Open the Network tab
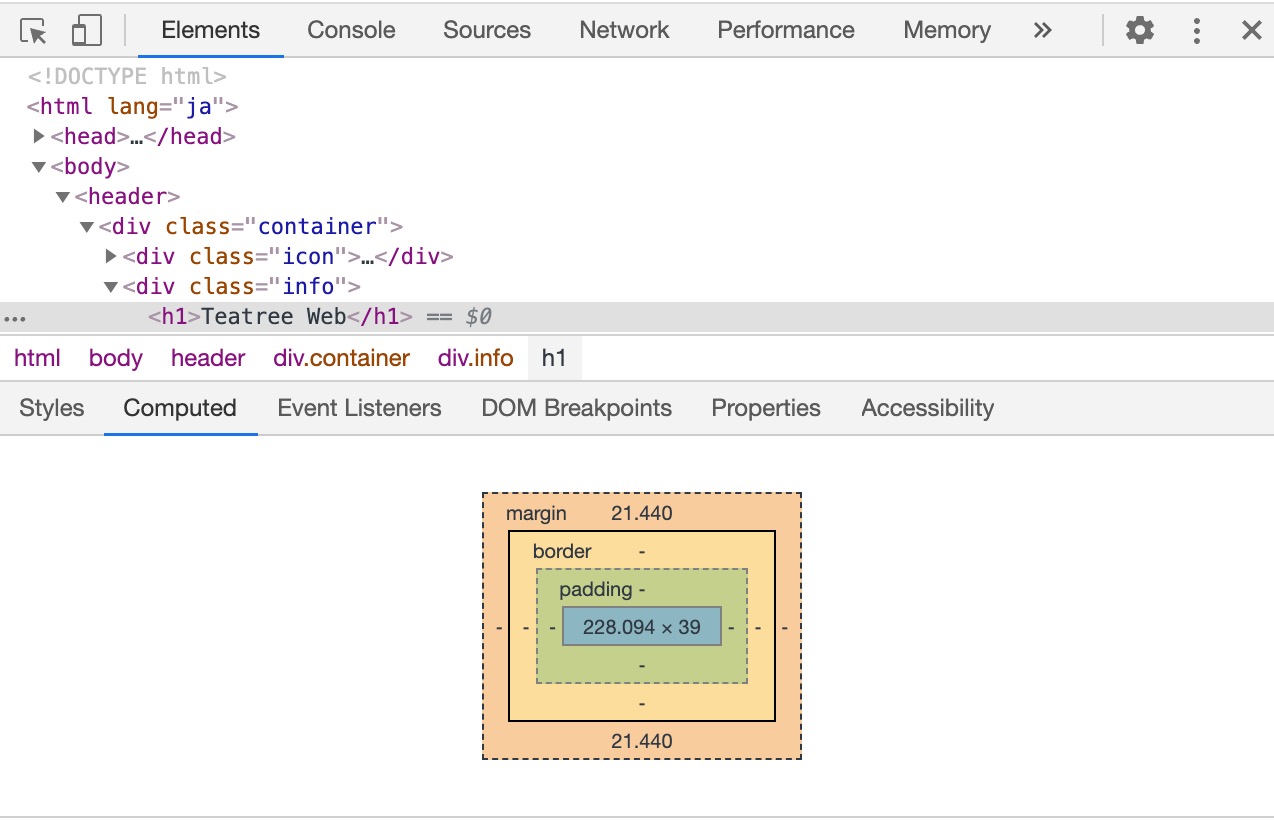This screenshot has width=1274, height=822. point(624,31)
